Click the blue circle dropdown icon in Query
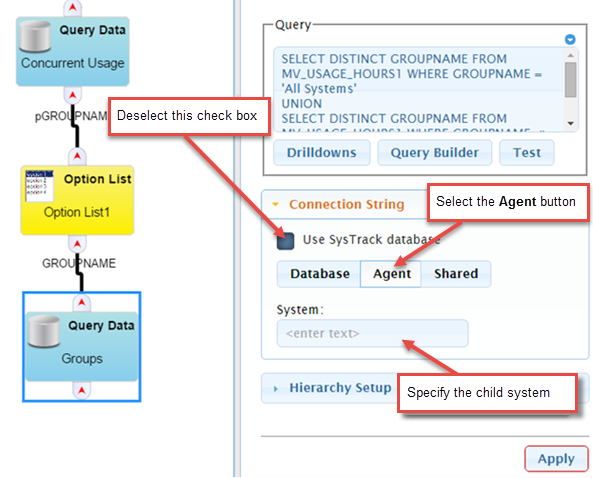Screen dimensions: 593x478 570,39
